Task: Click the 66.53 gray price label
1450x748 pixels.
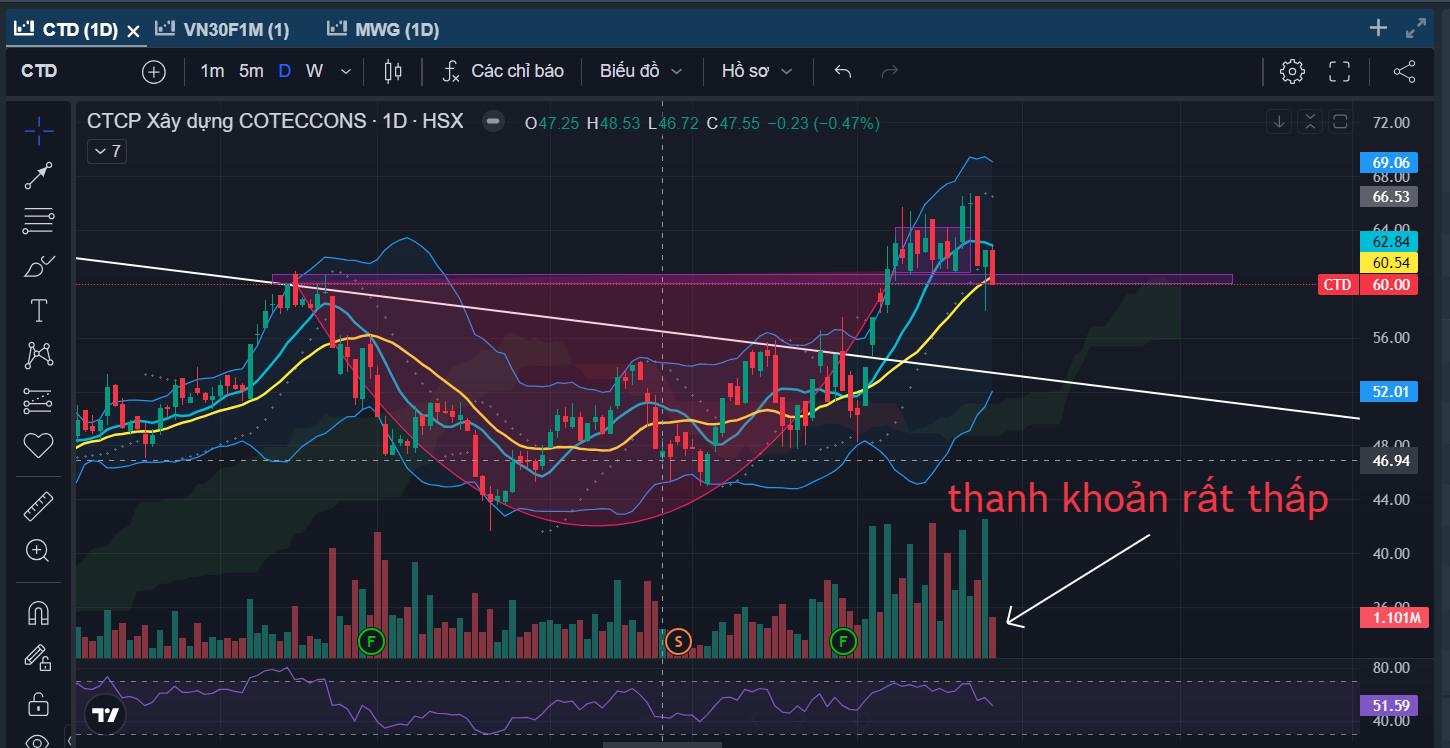Action: [1390, 197]
